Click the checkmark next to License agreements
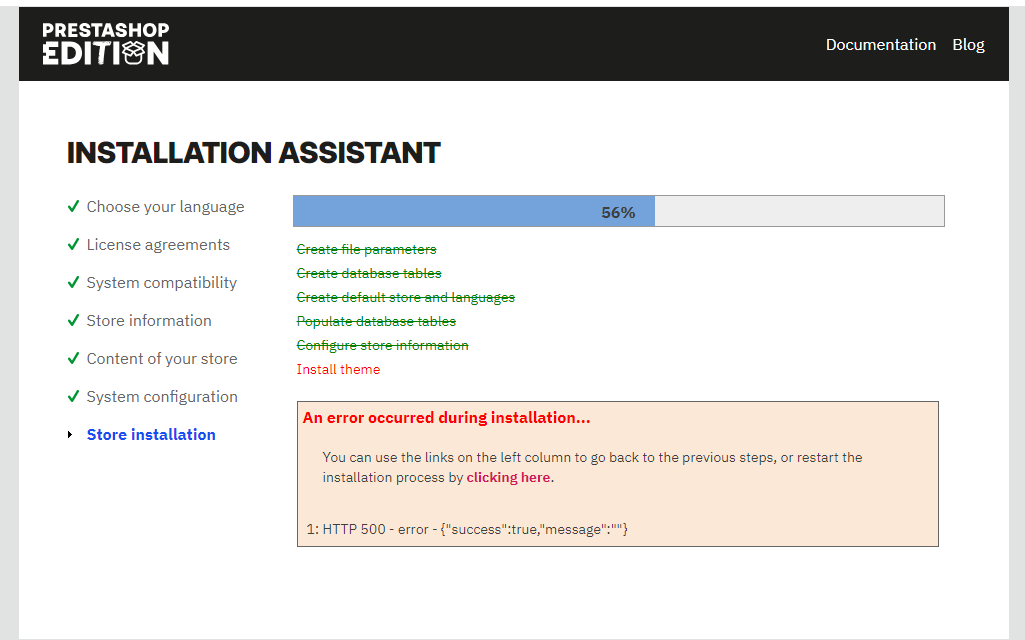 (x=73, y=244)
